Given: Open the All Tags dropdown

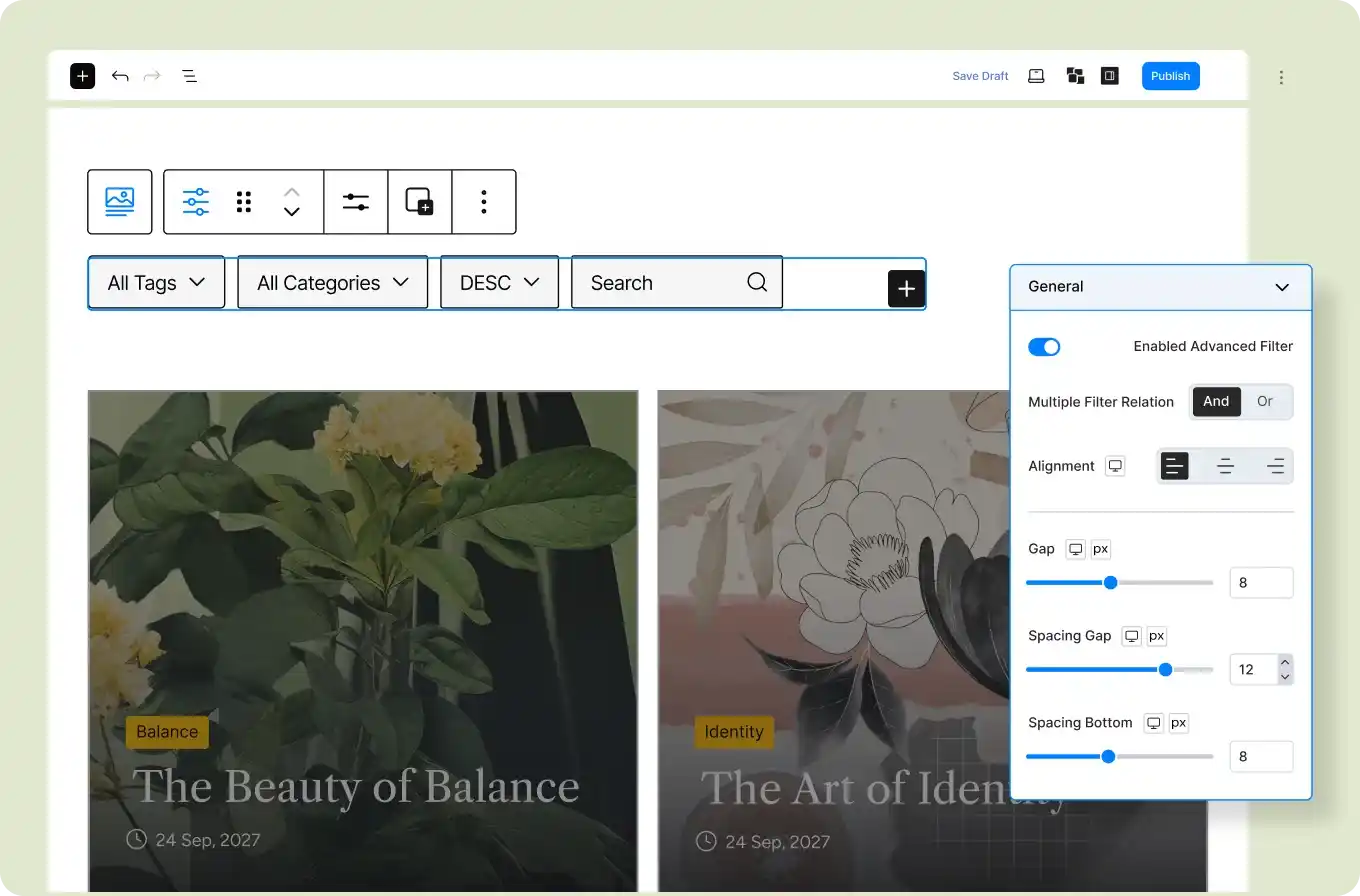Looking at the screenshot, I should coord(156,283).
